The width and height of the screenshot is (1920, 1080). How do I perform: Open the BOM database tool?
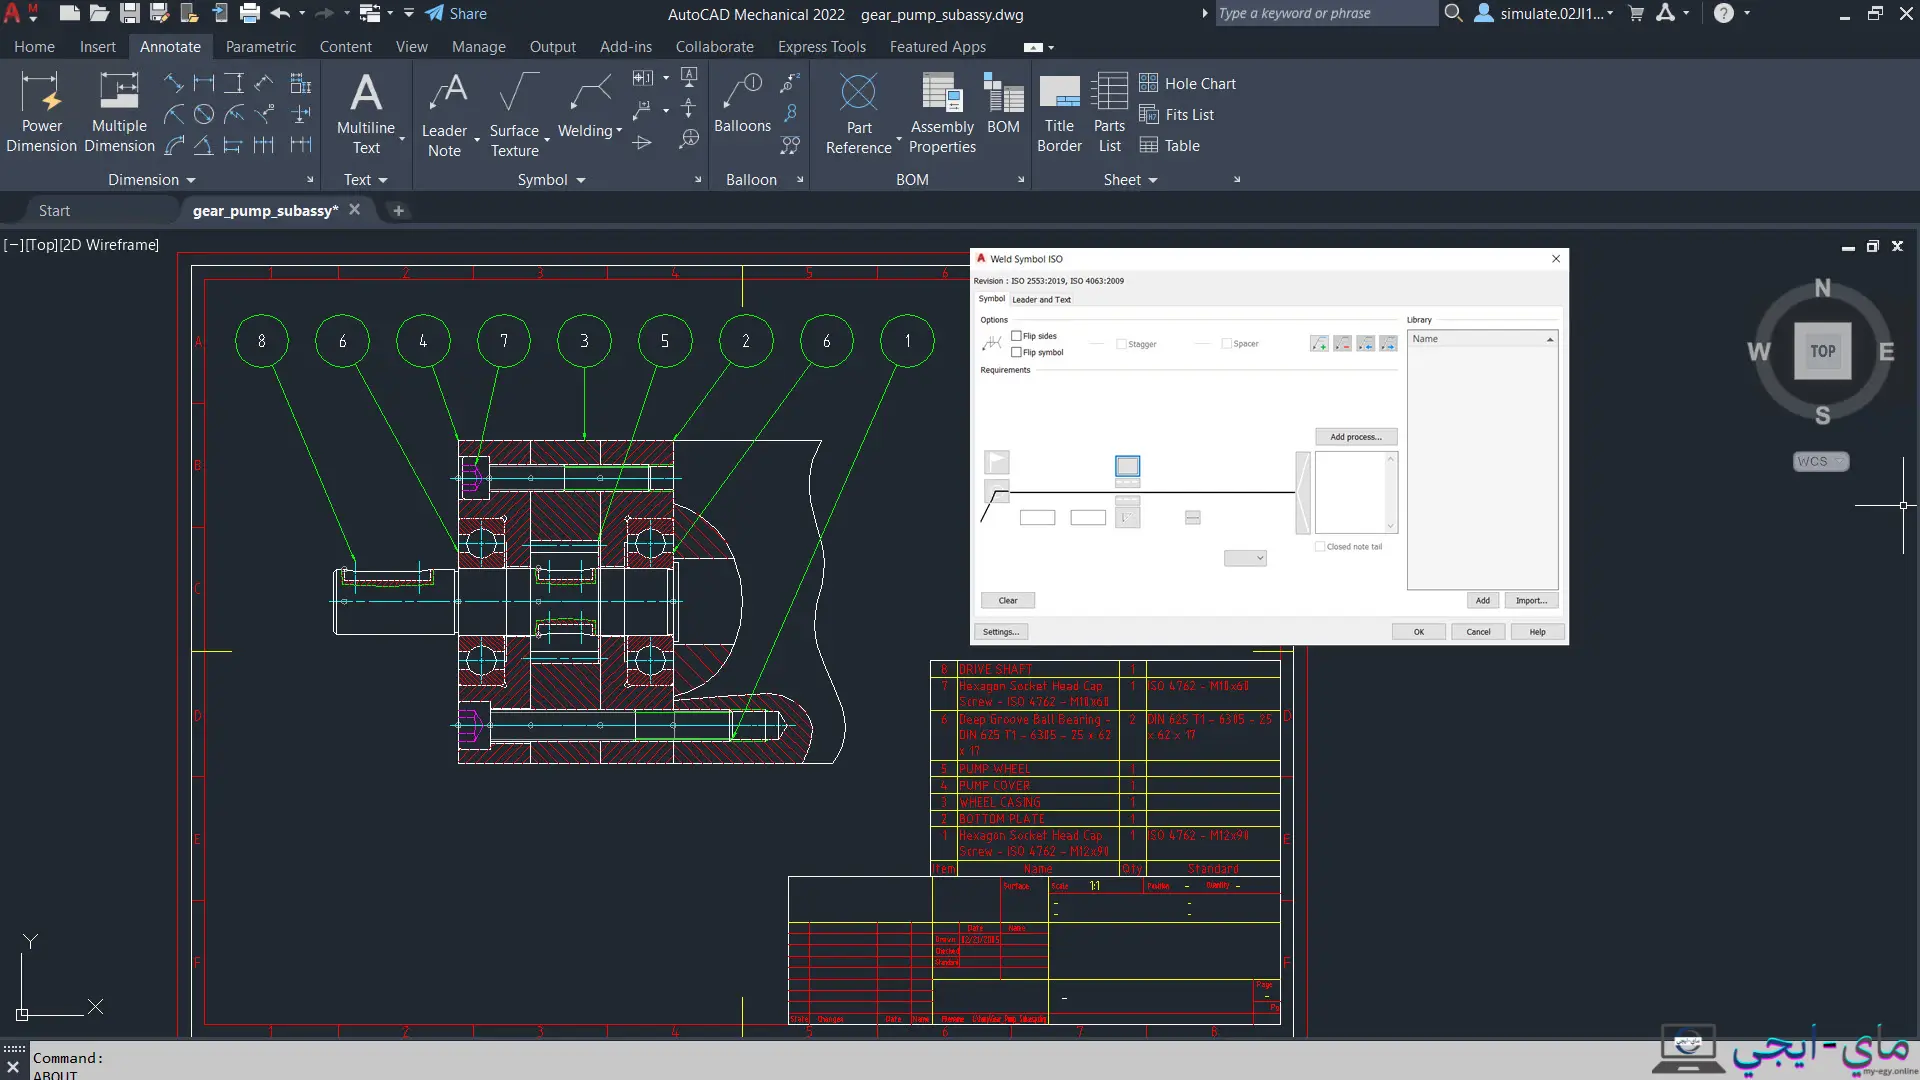coord(1003,102)
